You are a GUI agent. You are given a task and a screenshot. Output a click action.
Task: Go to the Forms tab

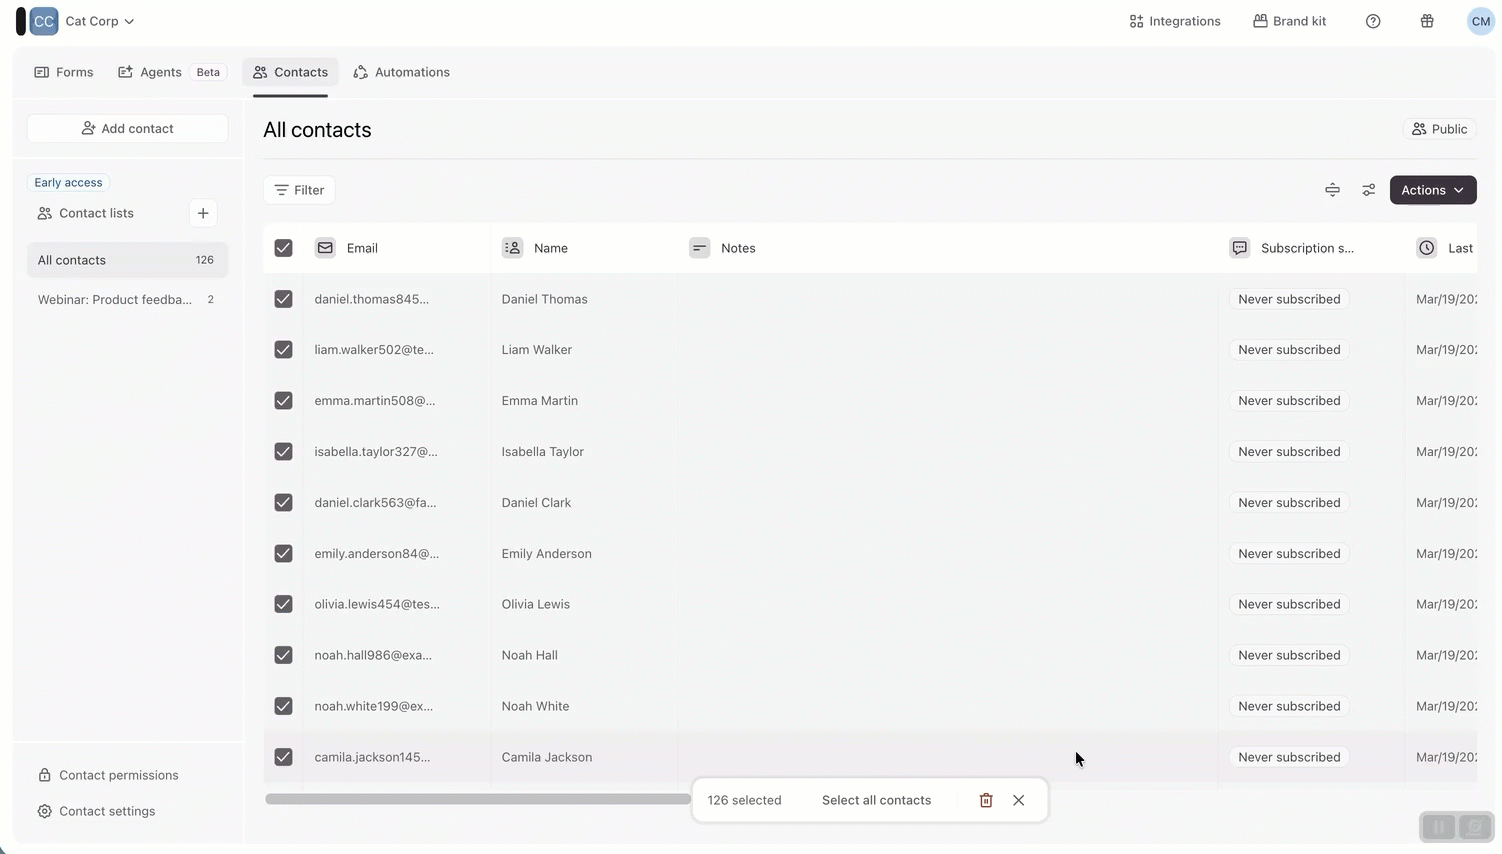64,72
